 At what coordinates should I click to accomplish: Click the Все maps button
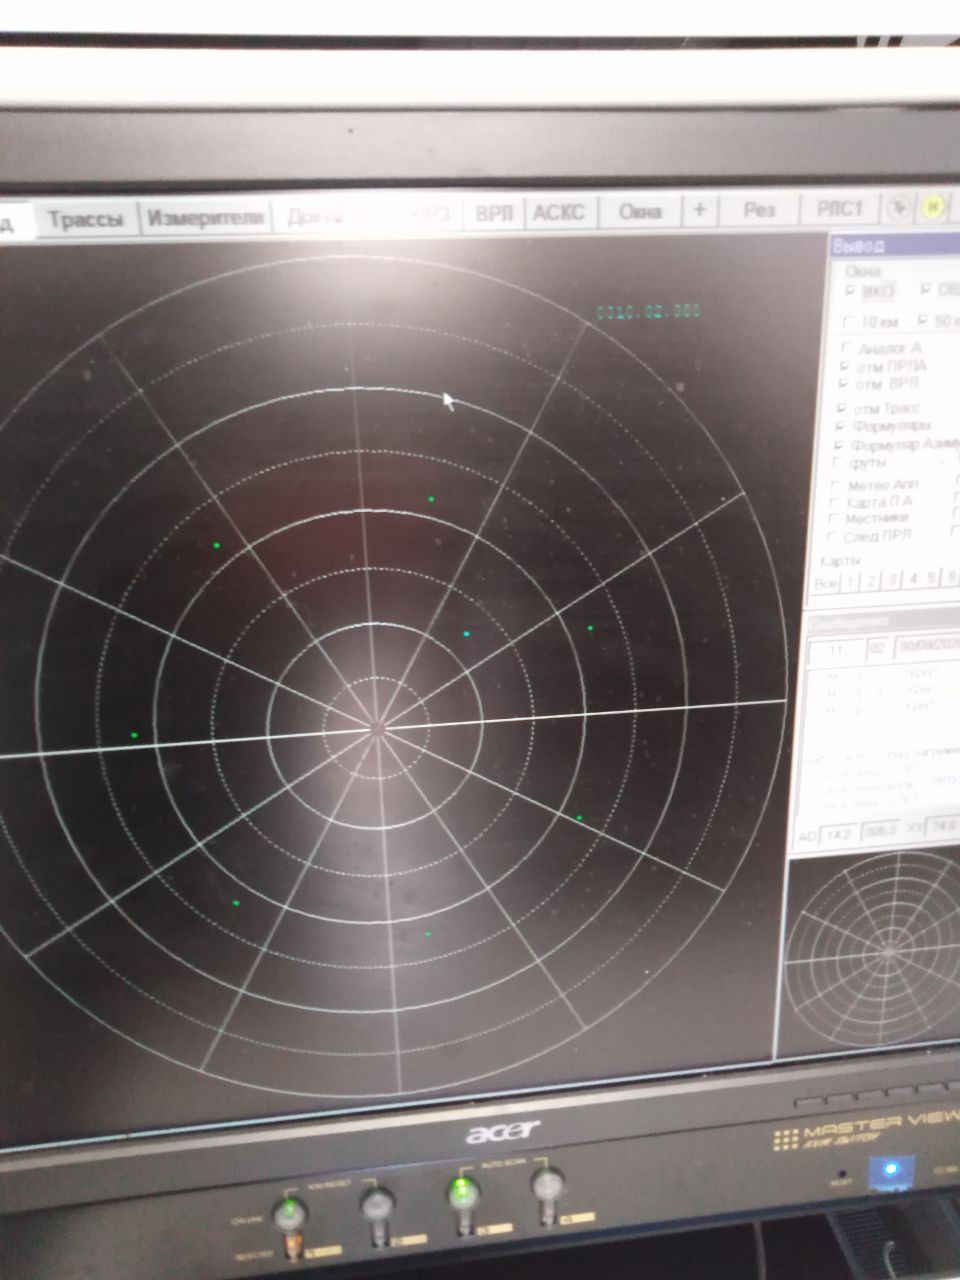(825, 583)
